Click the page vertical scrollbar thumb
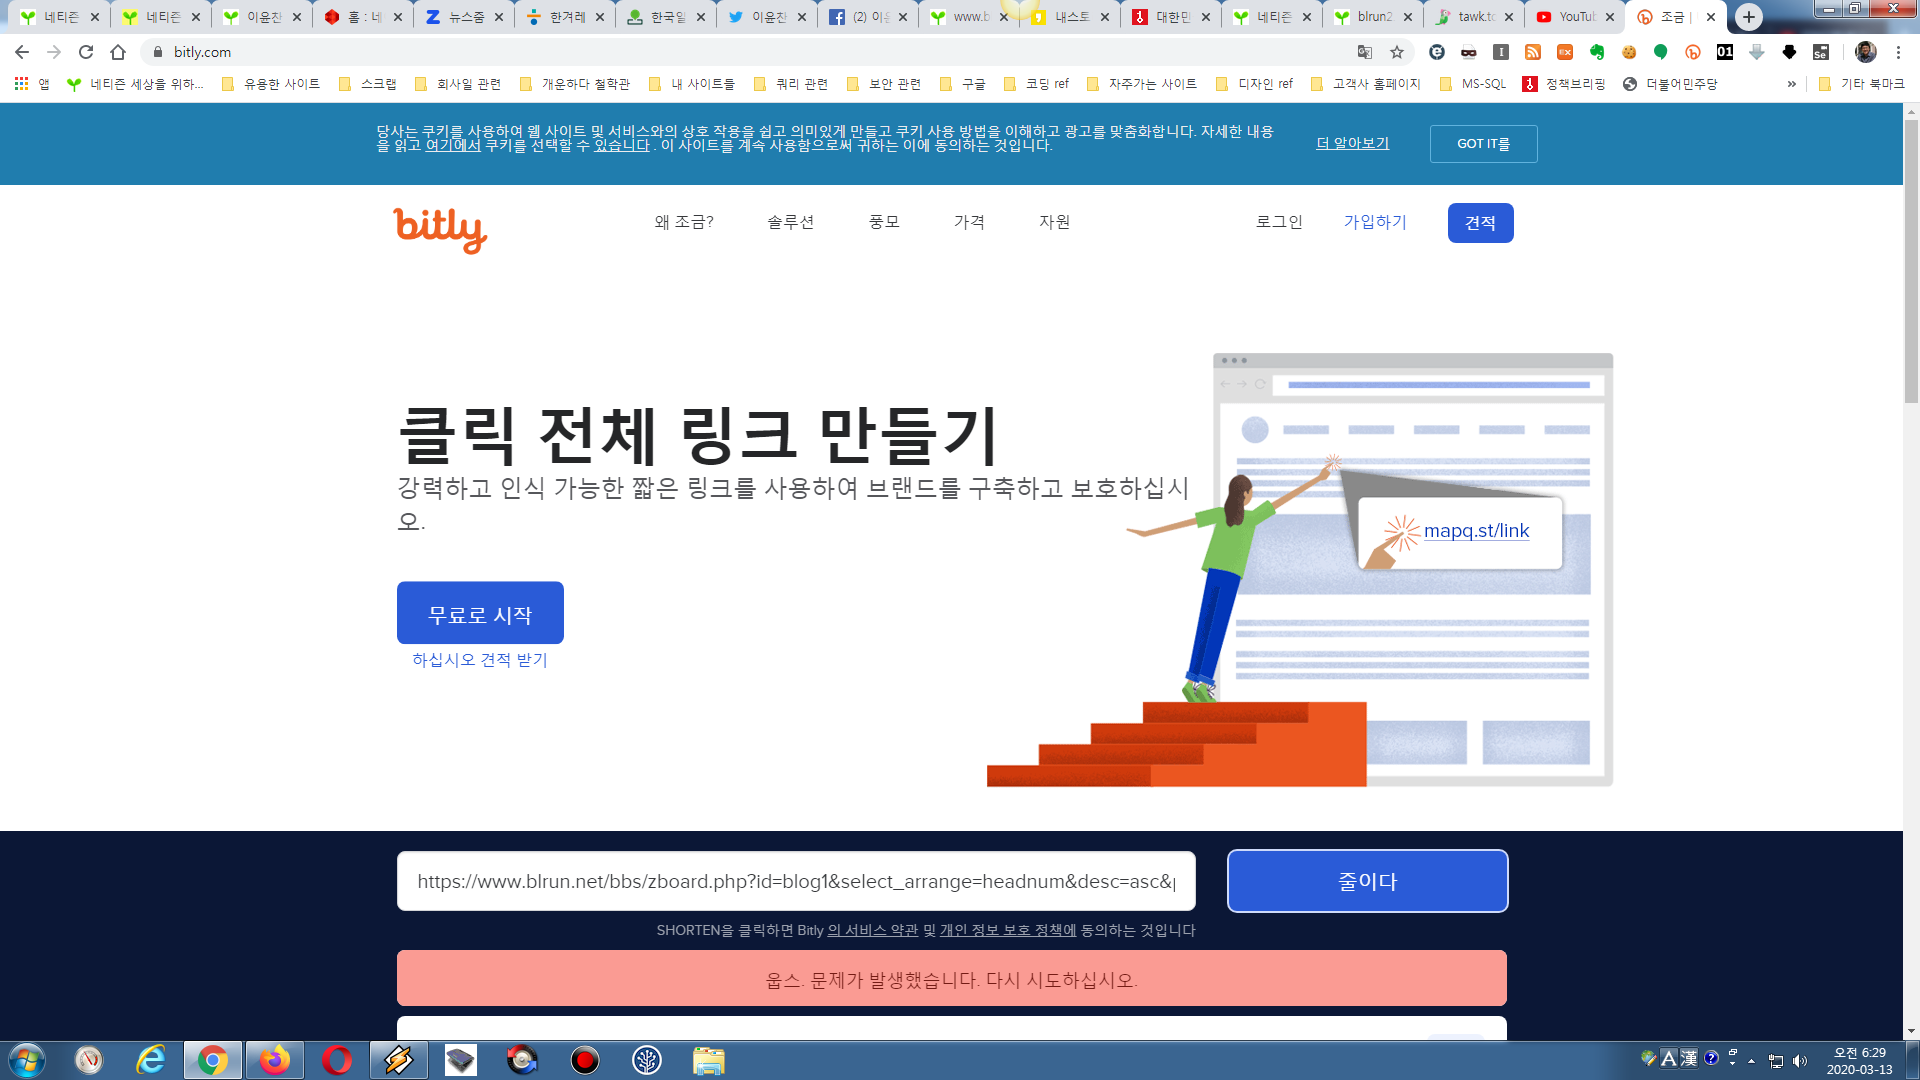Image resolution: width=1920 pixels, height=1080 pixels. [1911, 260]
